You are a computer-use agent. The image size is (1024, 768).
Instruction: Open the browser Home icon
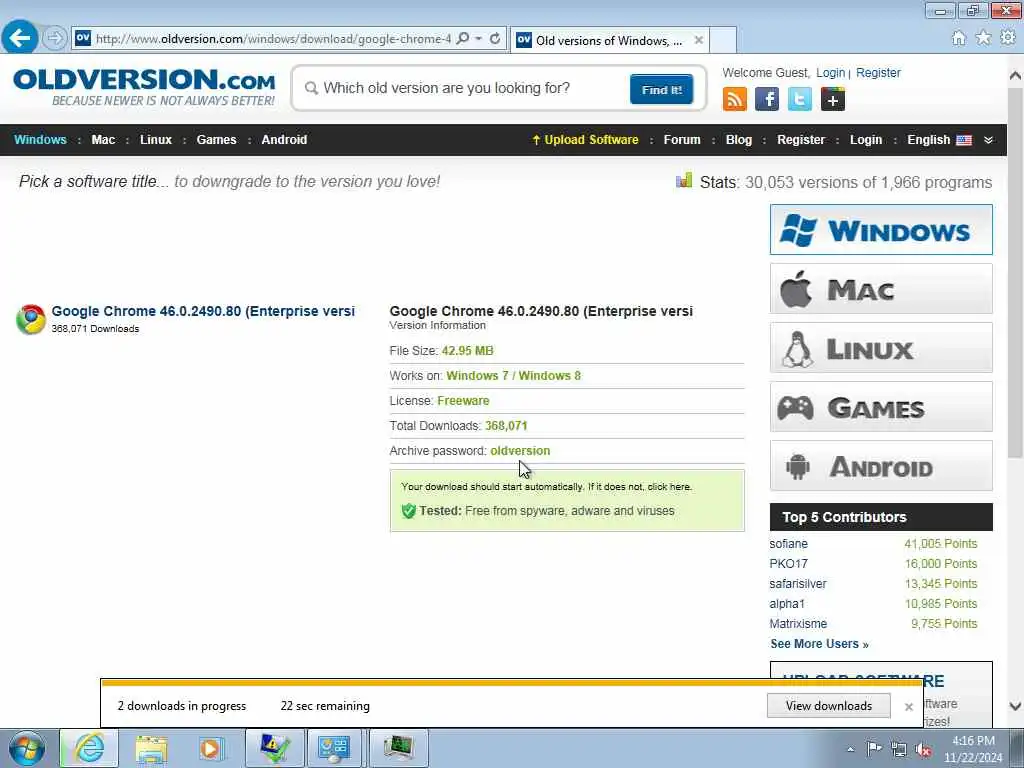click(x=958, y=39)
